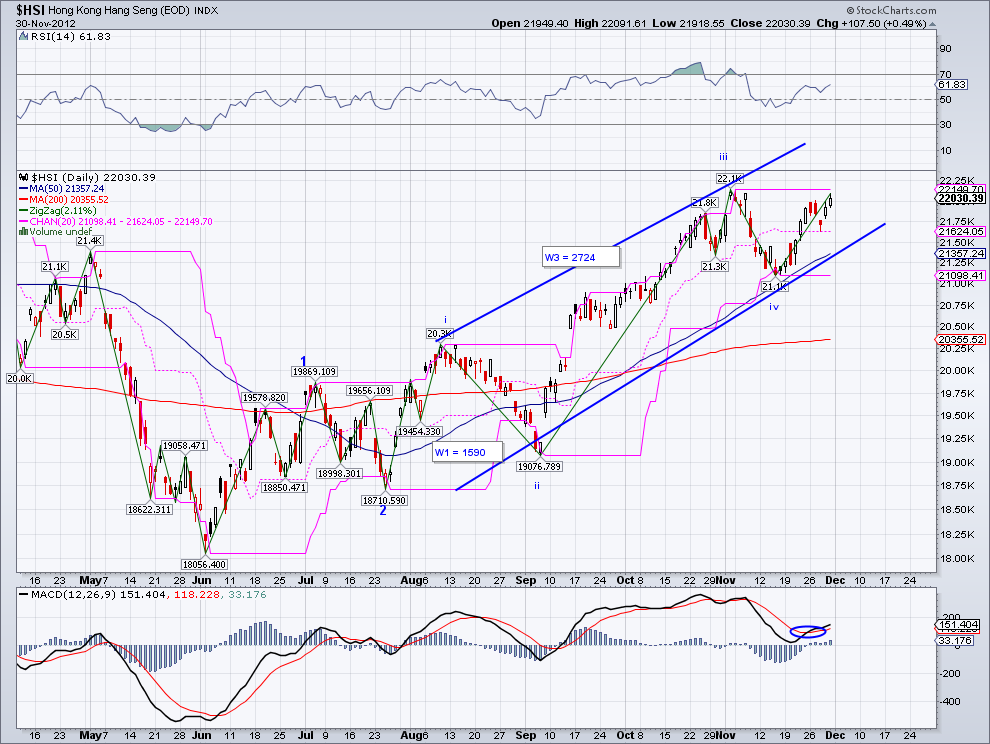Click the 21.4K peak label in May
990x744 pixels.
point(90,241)
